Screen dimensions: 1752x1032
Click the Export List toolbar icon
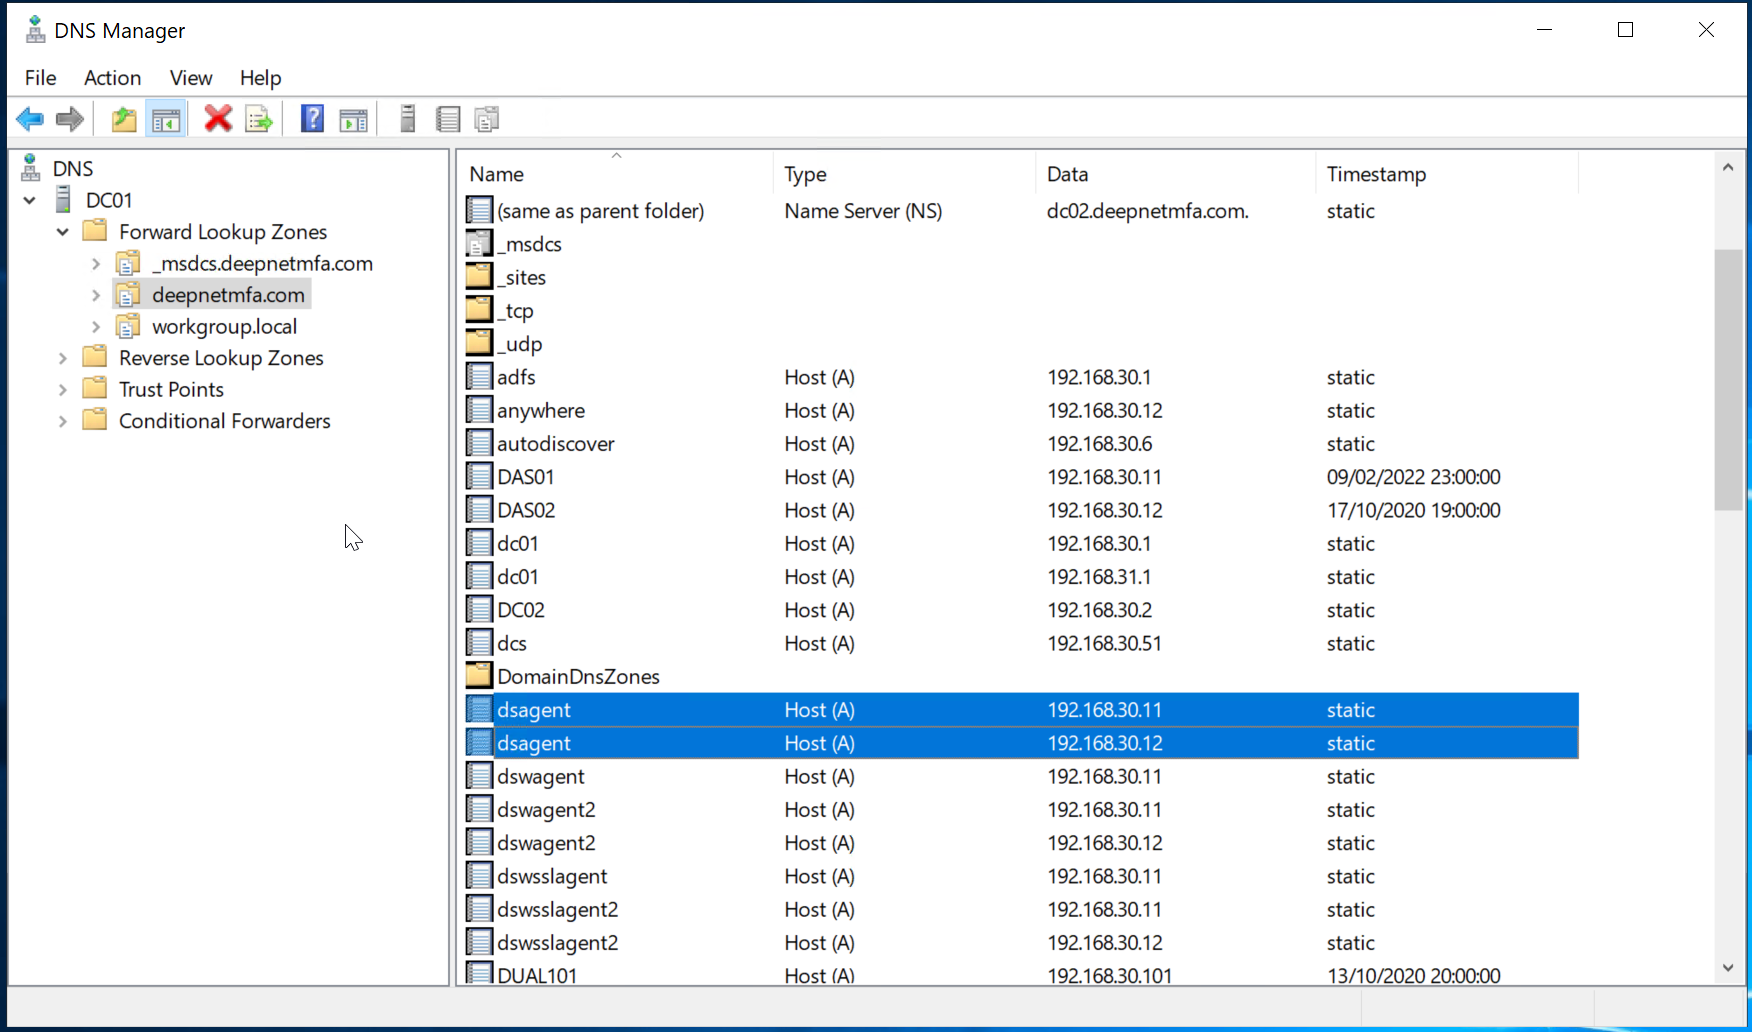coord(259,120)
